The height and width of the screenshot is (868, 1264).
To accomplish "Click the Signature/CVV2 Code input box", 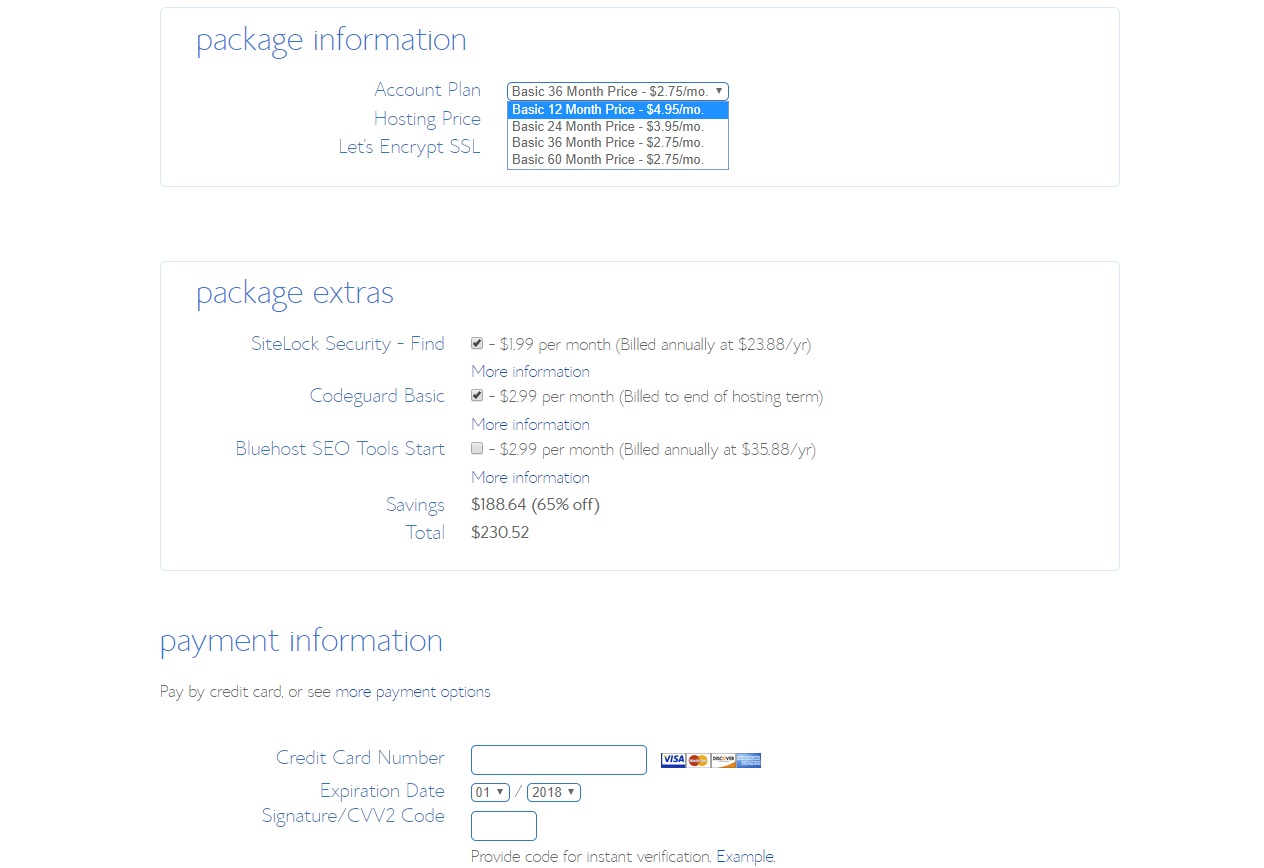I will [504, 826].
